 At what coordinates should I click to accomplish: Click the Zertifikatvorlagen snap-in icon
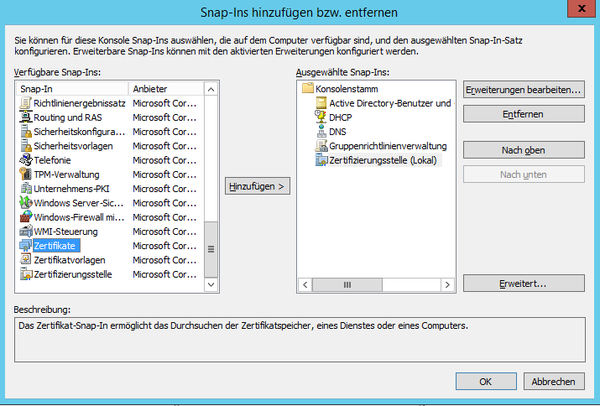25,260
